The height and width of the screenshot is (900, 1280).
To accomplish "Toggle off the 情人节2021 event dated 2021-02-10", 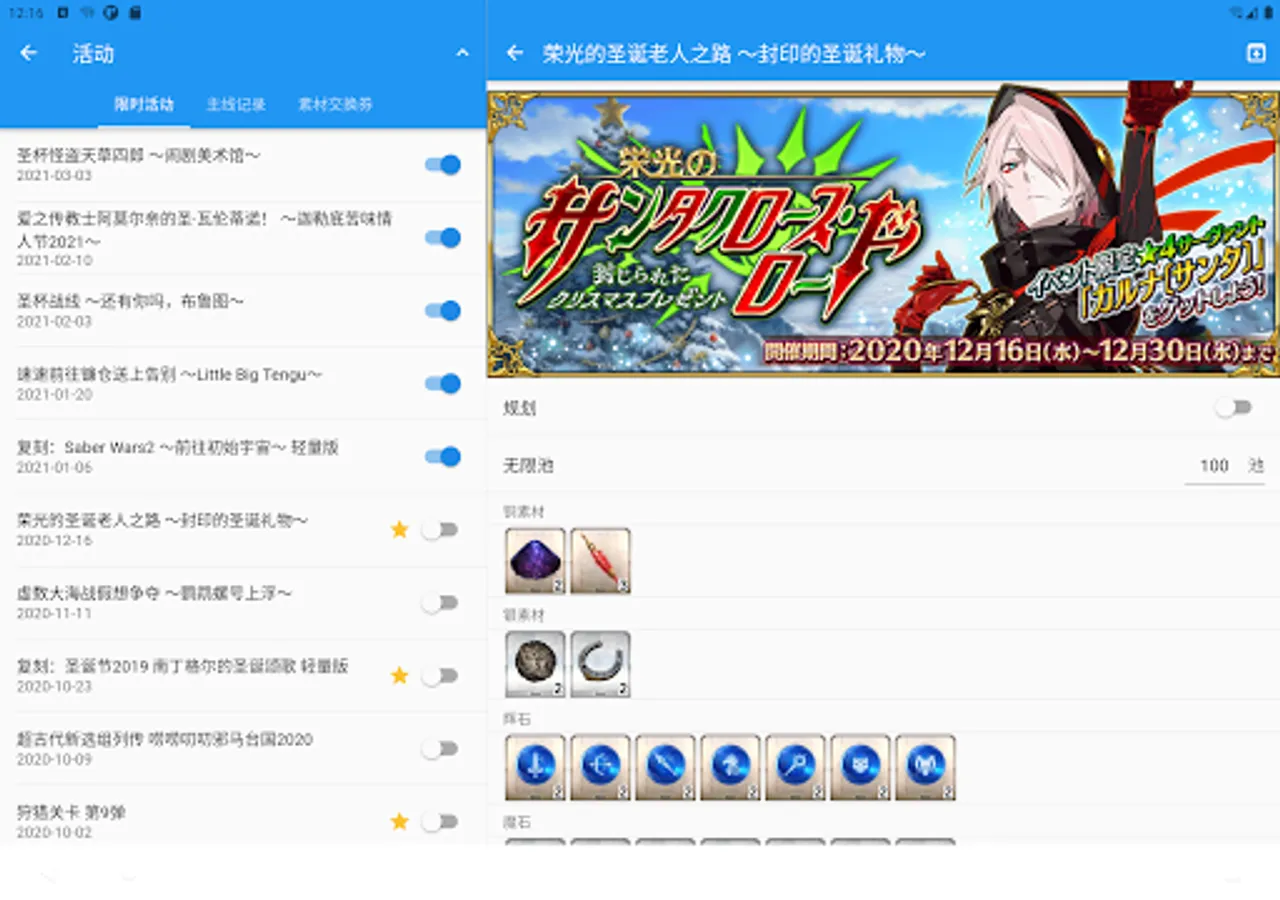I will [x=443, y=238].
